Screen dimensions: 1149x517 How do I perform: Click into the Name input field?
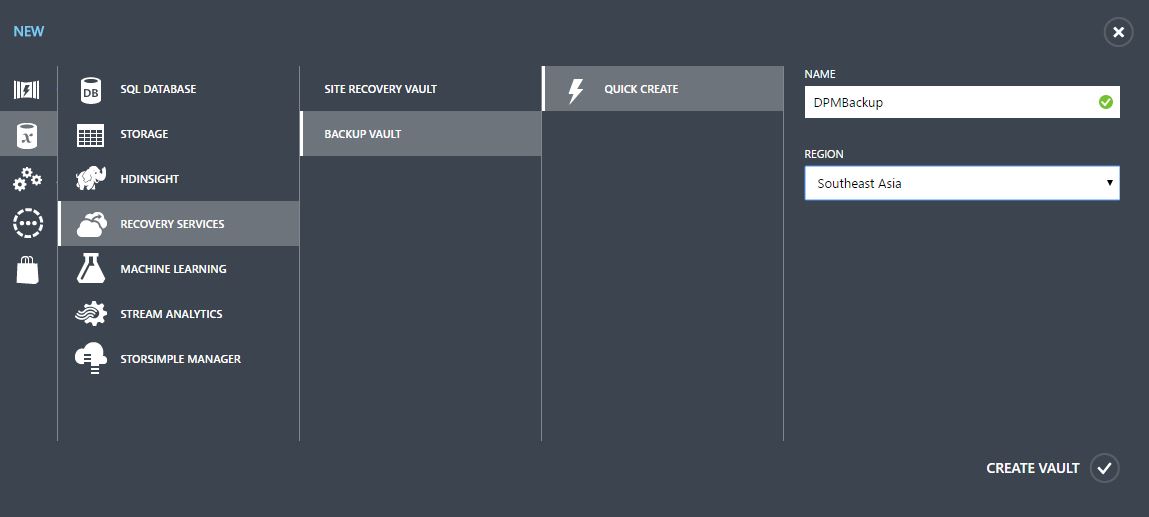962,103
